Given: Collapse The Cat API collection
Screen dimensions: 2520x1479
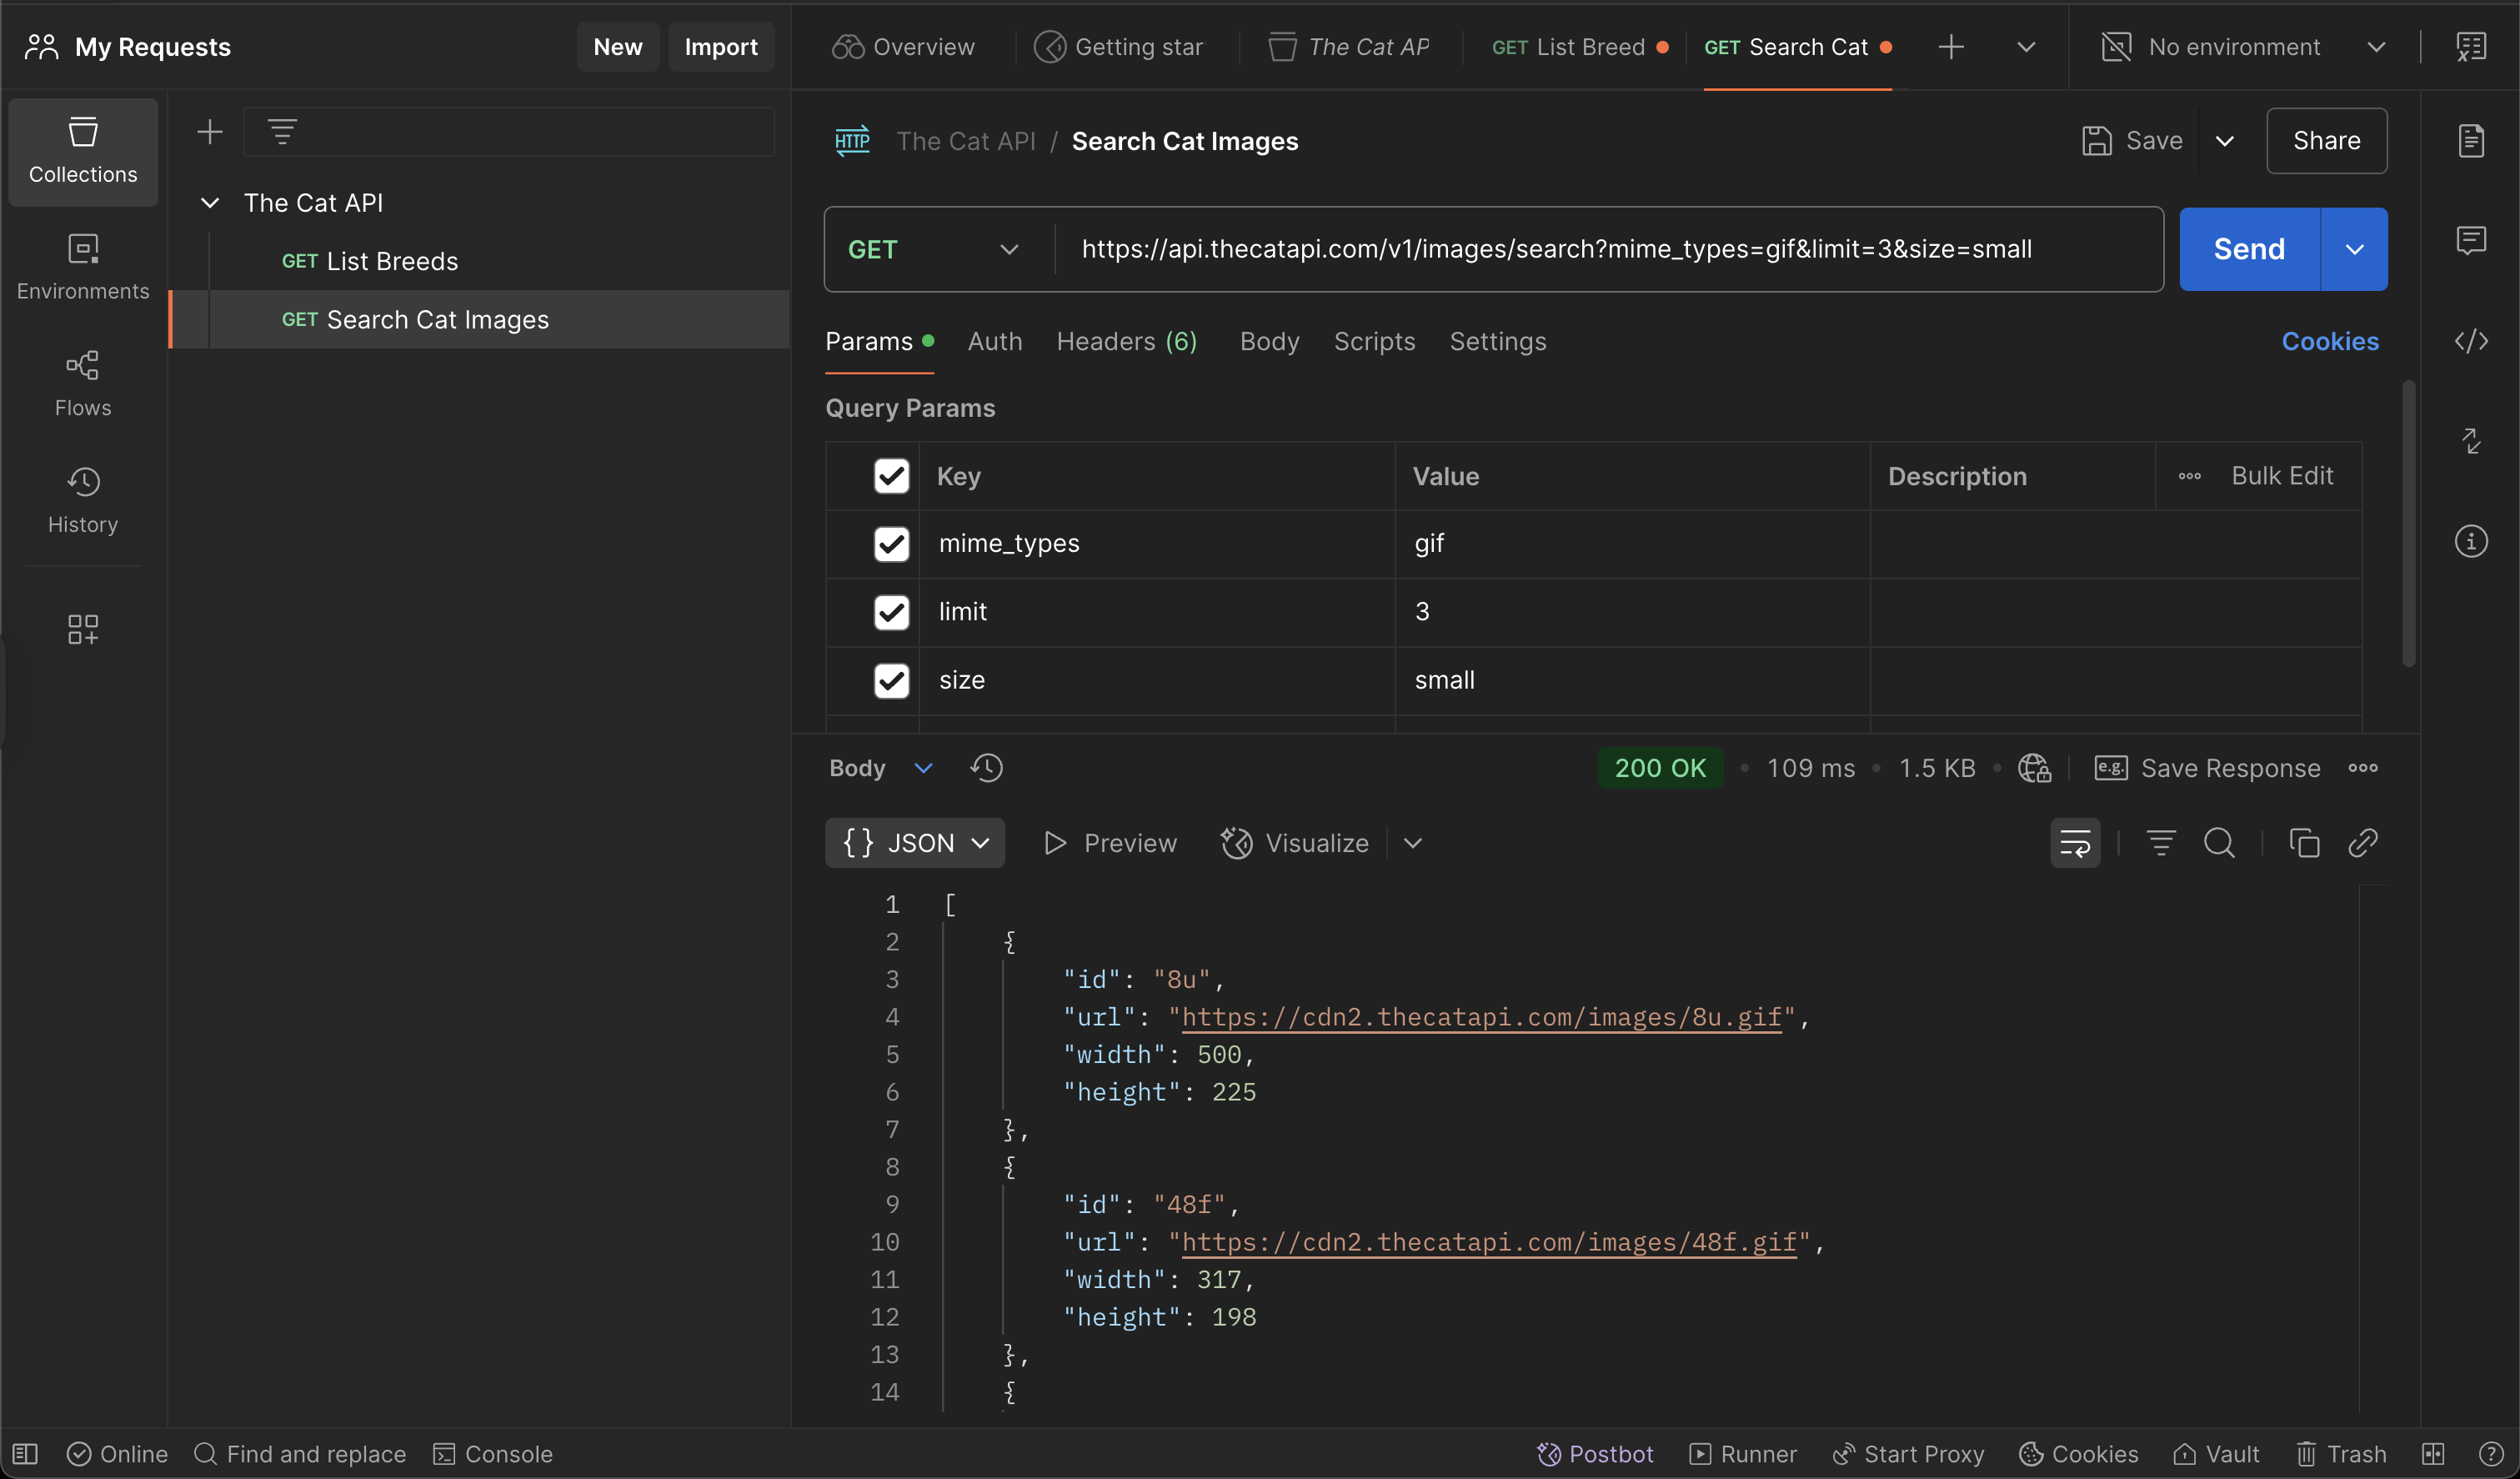Looking at the screenshot, I should pyautogui.click(x=210, y=203).
